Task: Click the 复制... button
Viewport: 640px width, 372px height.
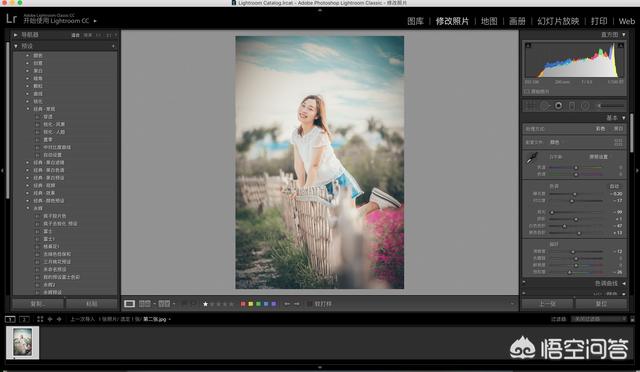Action: coord(38,304)
